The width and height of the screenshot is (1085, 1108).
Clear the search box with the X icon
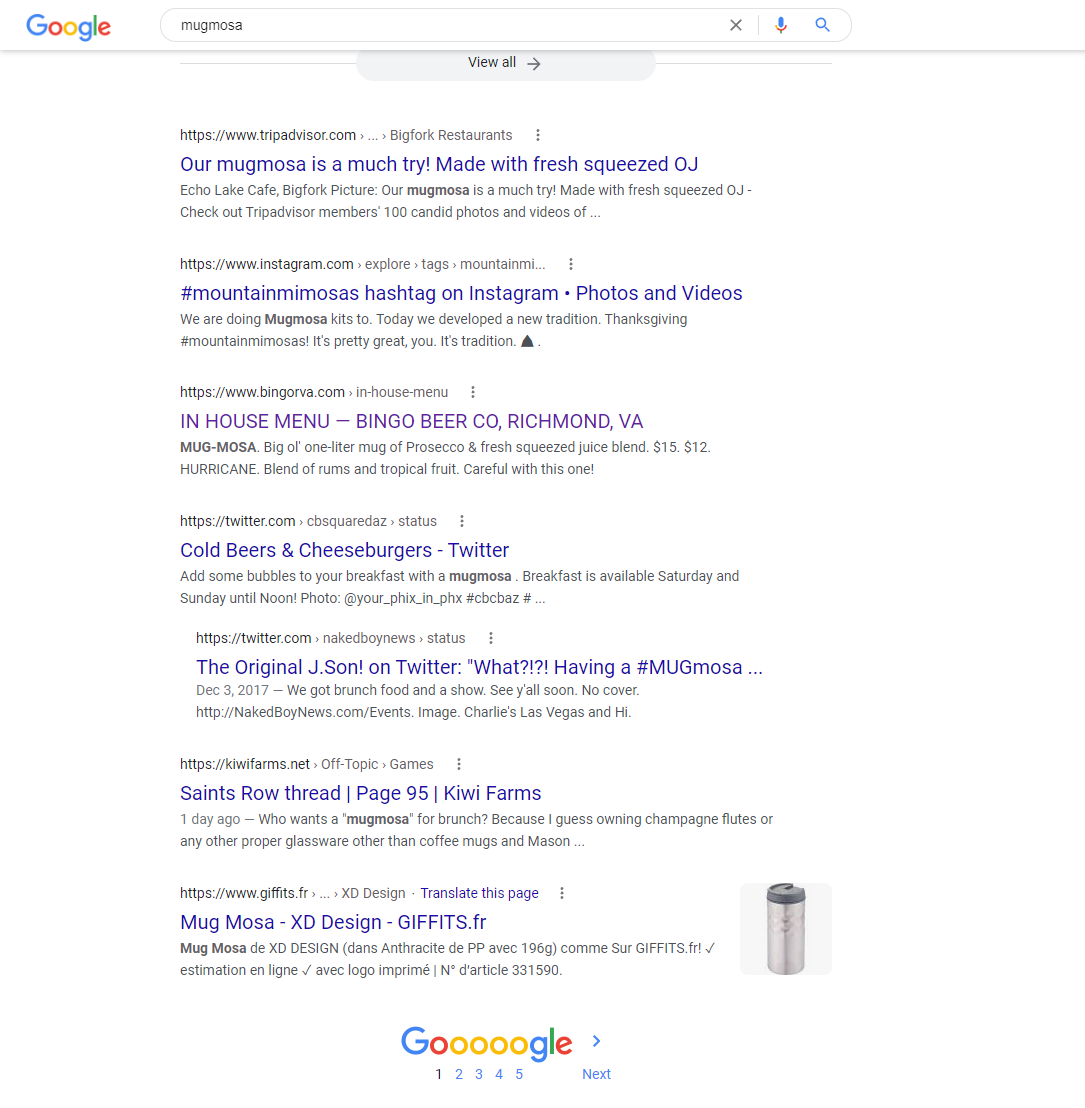click(x=736, y=25)
